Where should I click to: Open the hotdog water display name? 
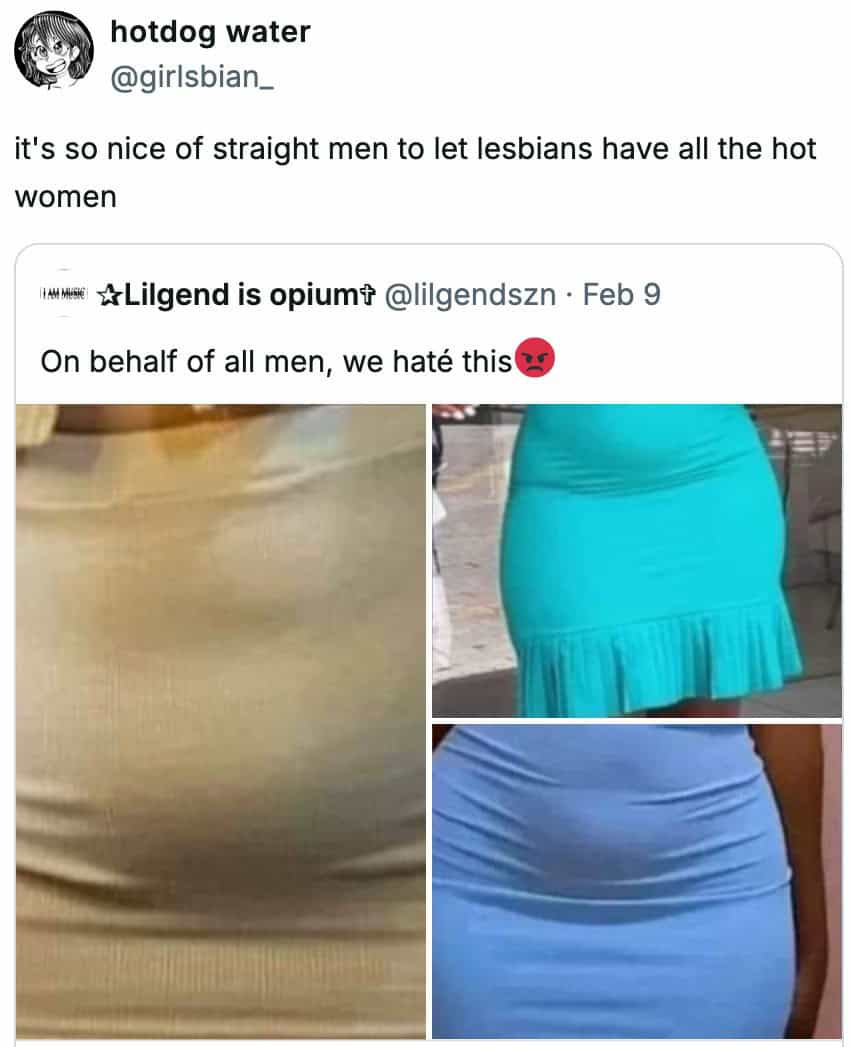pyautogui.click(x=210, y=31)
